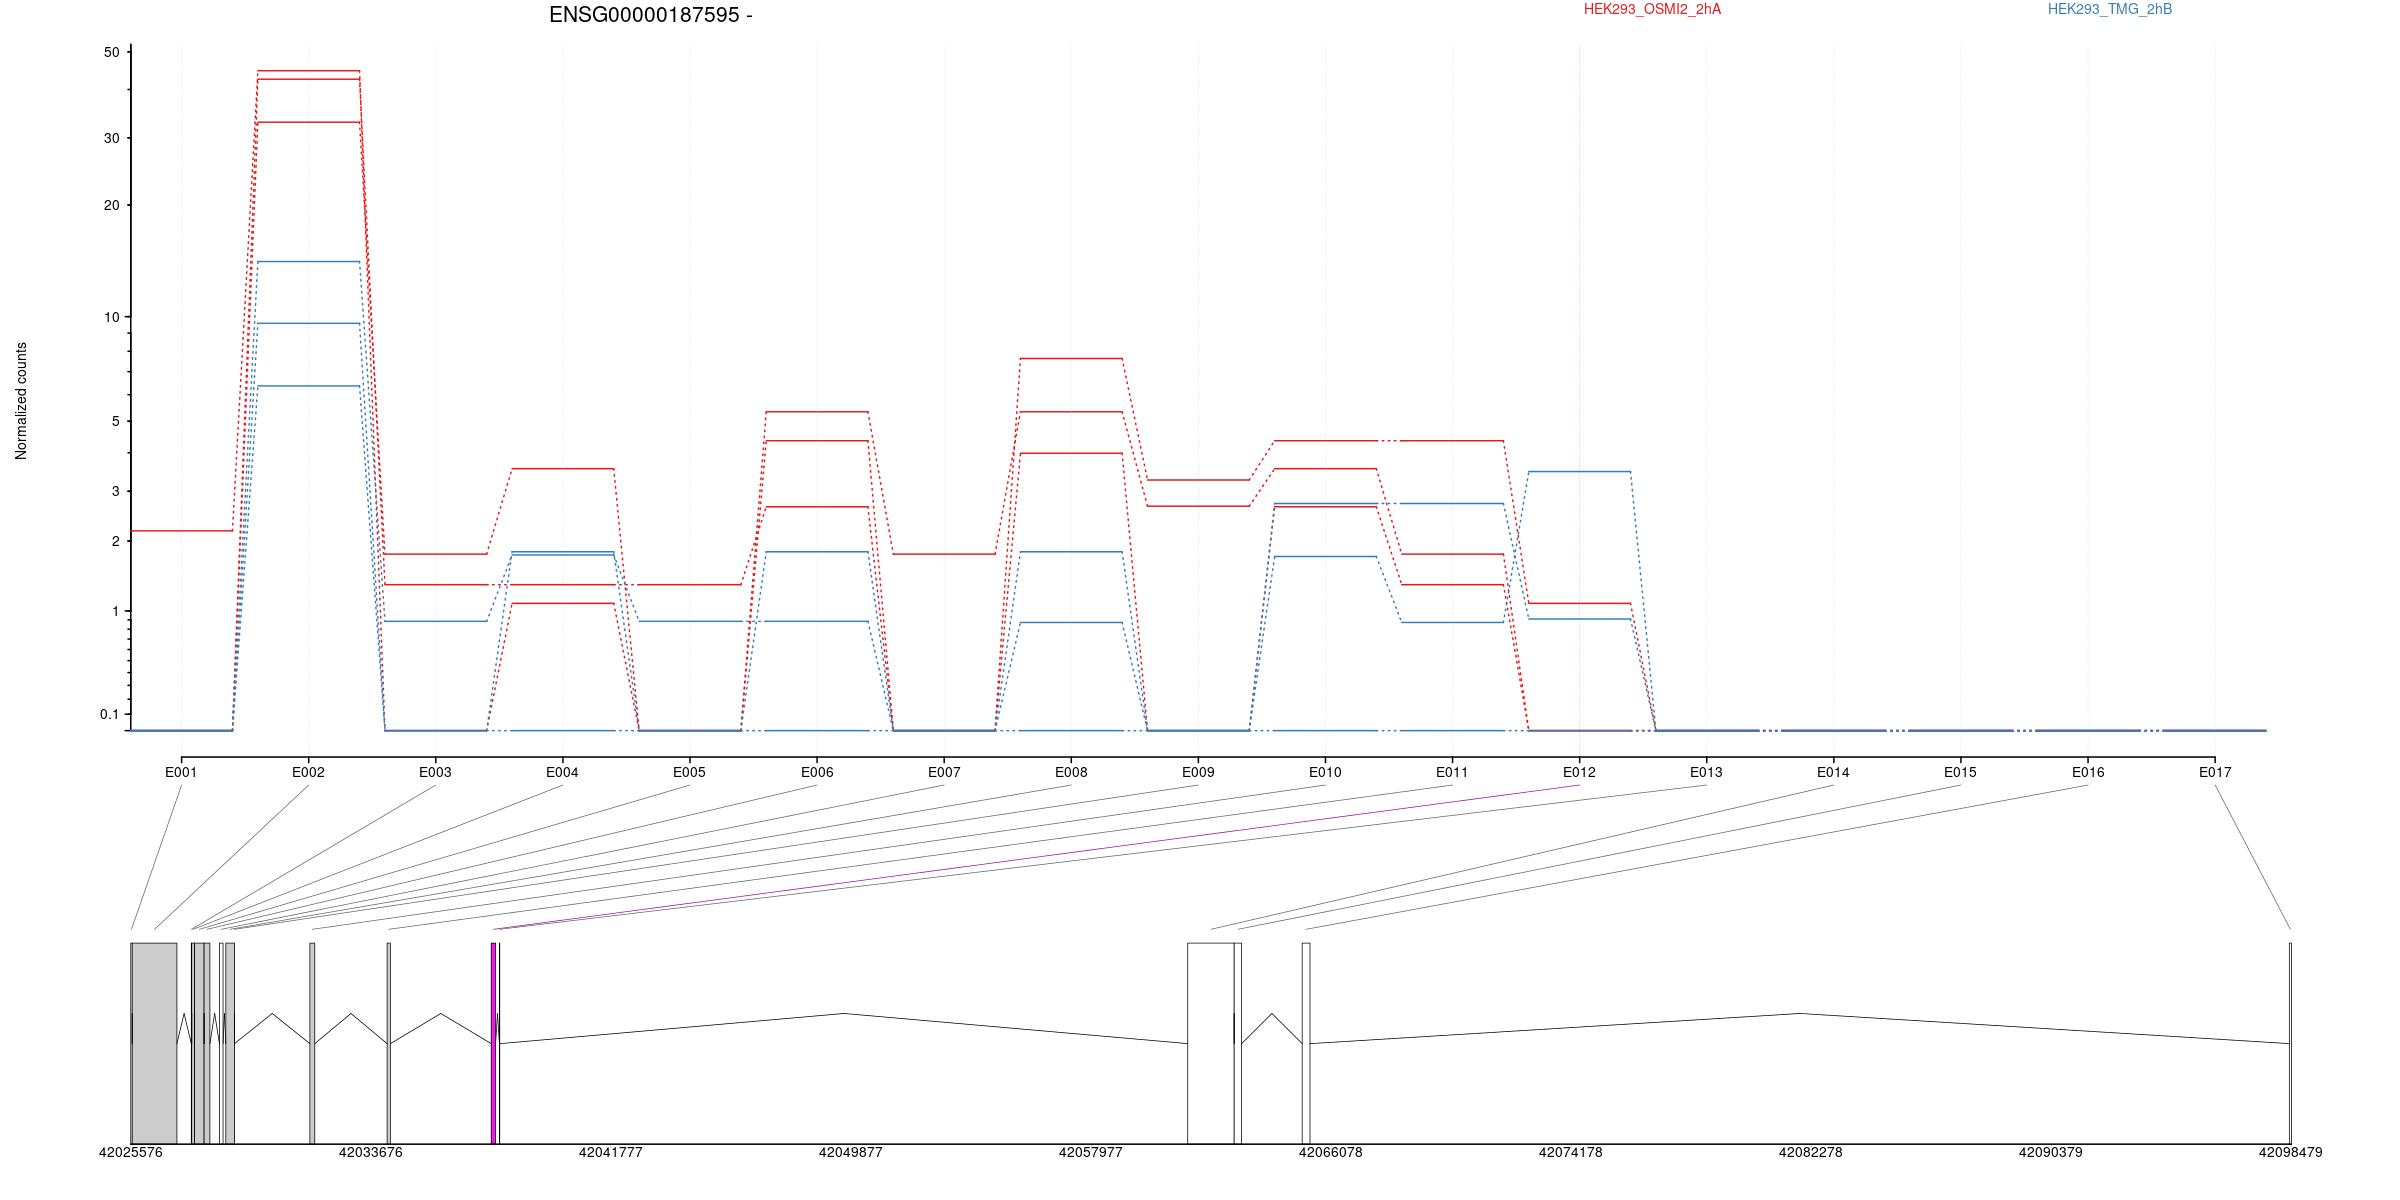Click the Normalized counts axis label
Viewport: 2400px width, 1200px height.
(x=21, y=401)
